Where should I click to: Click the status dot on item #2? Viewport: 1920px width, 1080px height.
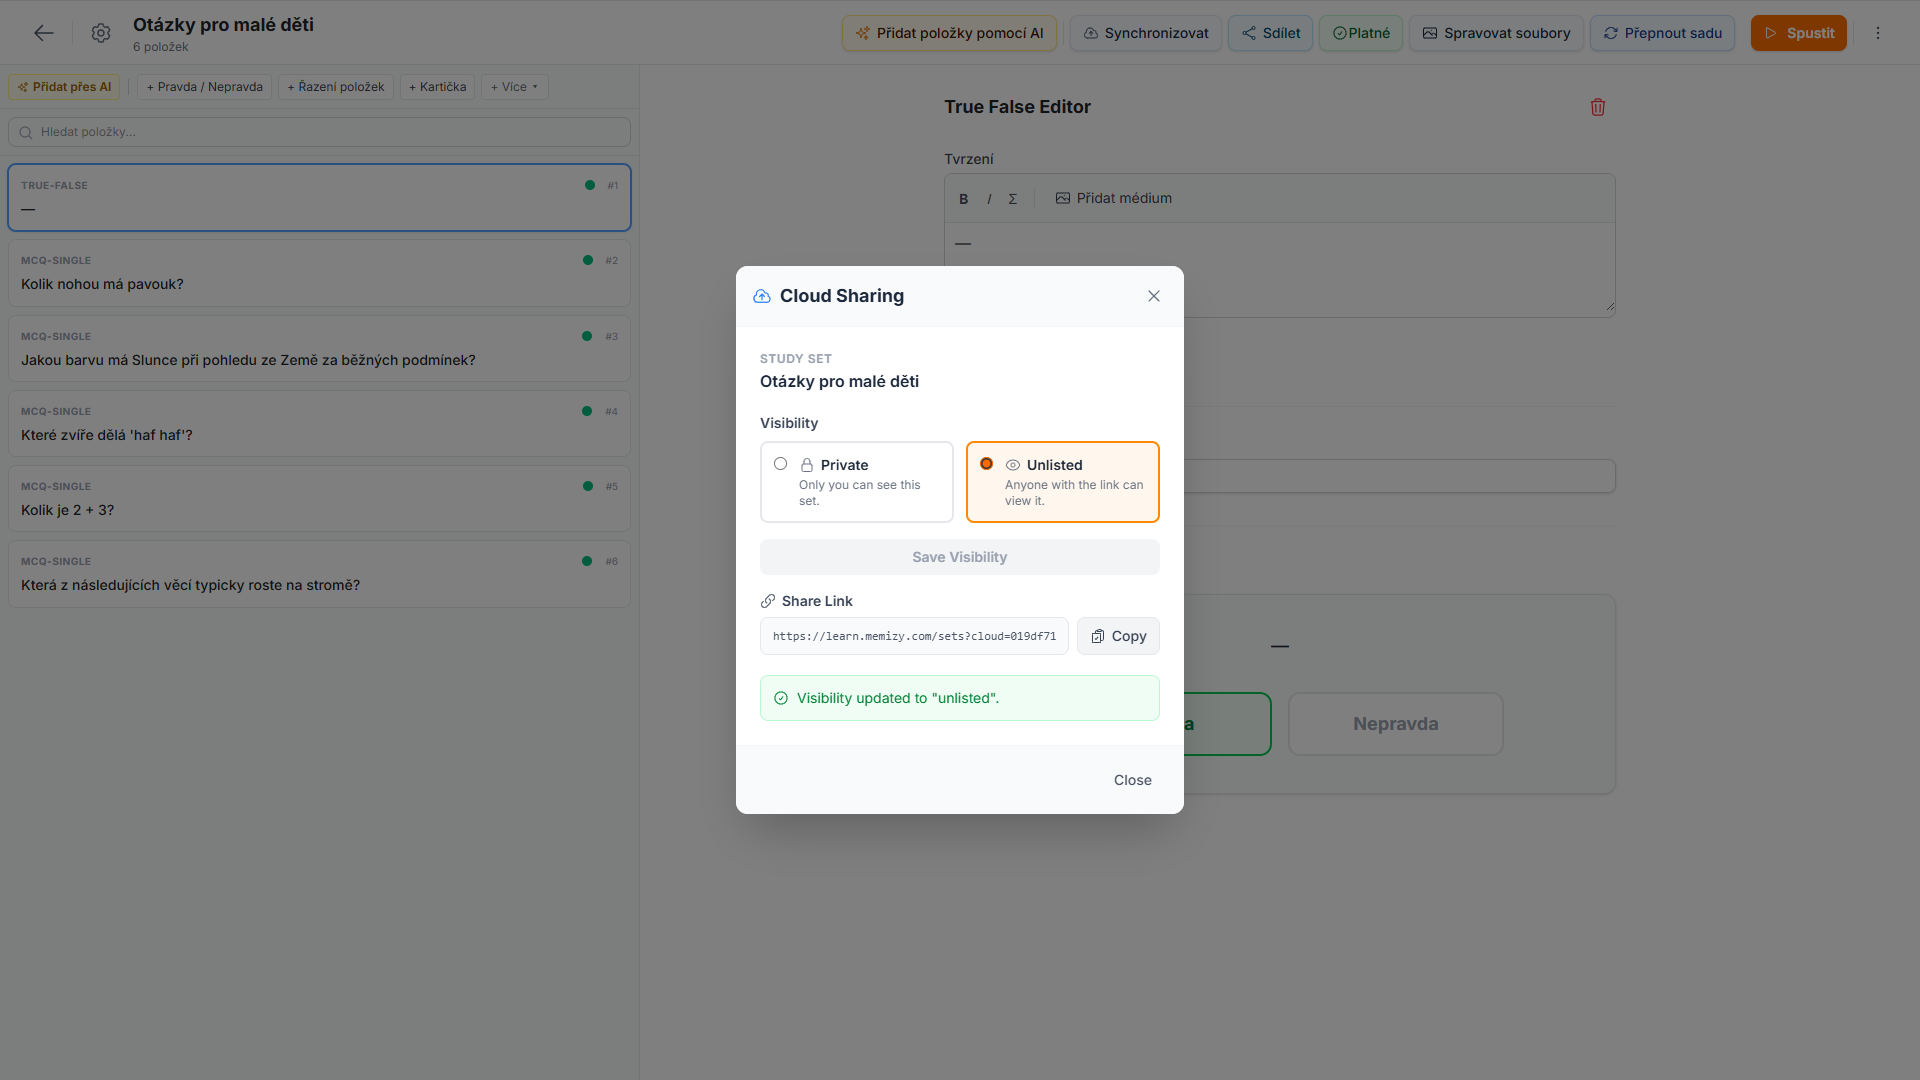[588, 260]
